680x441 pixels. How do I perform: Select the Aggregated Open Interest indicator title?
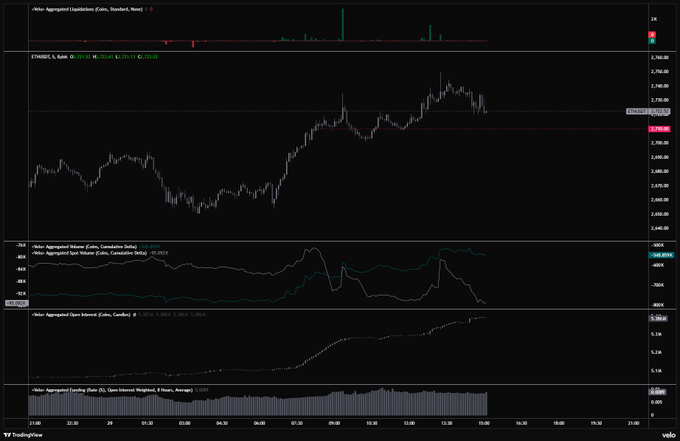click(x=81, y=315)
